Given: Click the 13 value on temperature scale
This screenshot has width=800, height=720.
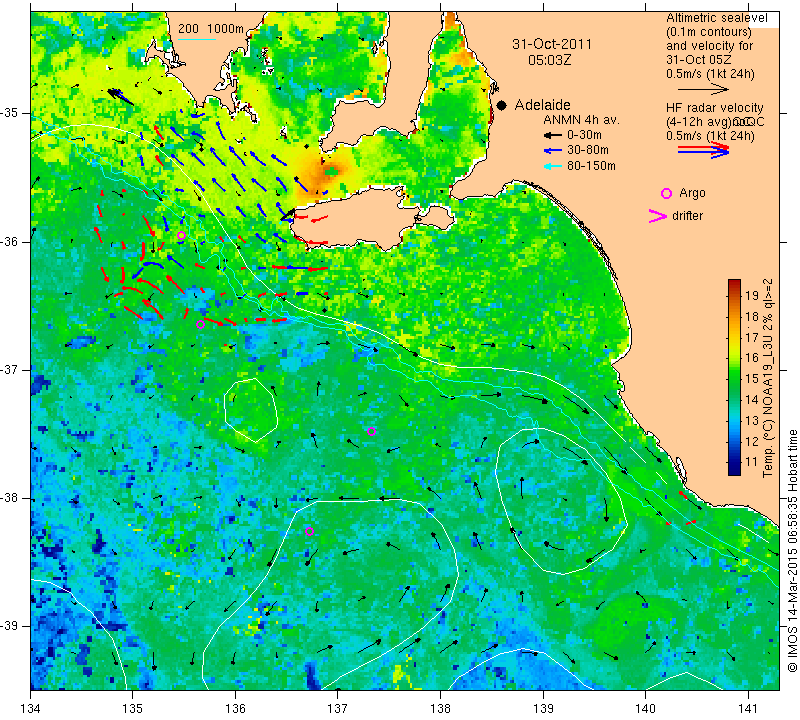Looking at the screenshot, I should pyautogui.click(x=752, y=420).
